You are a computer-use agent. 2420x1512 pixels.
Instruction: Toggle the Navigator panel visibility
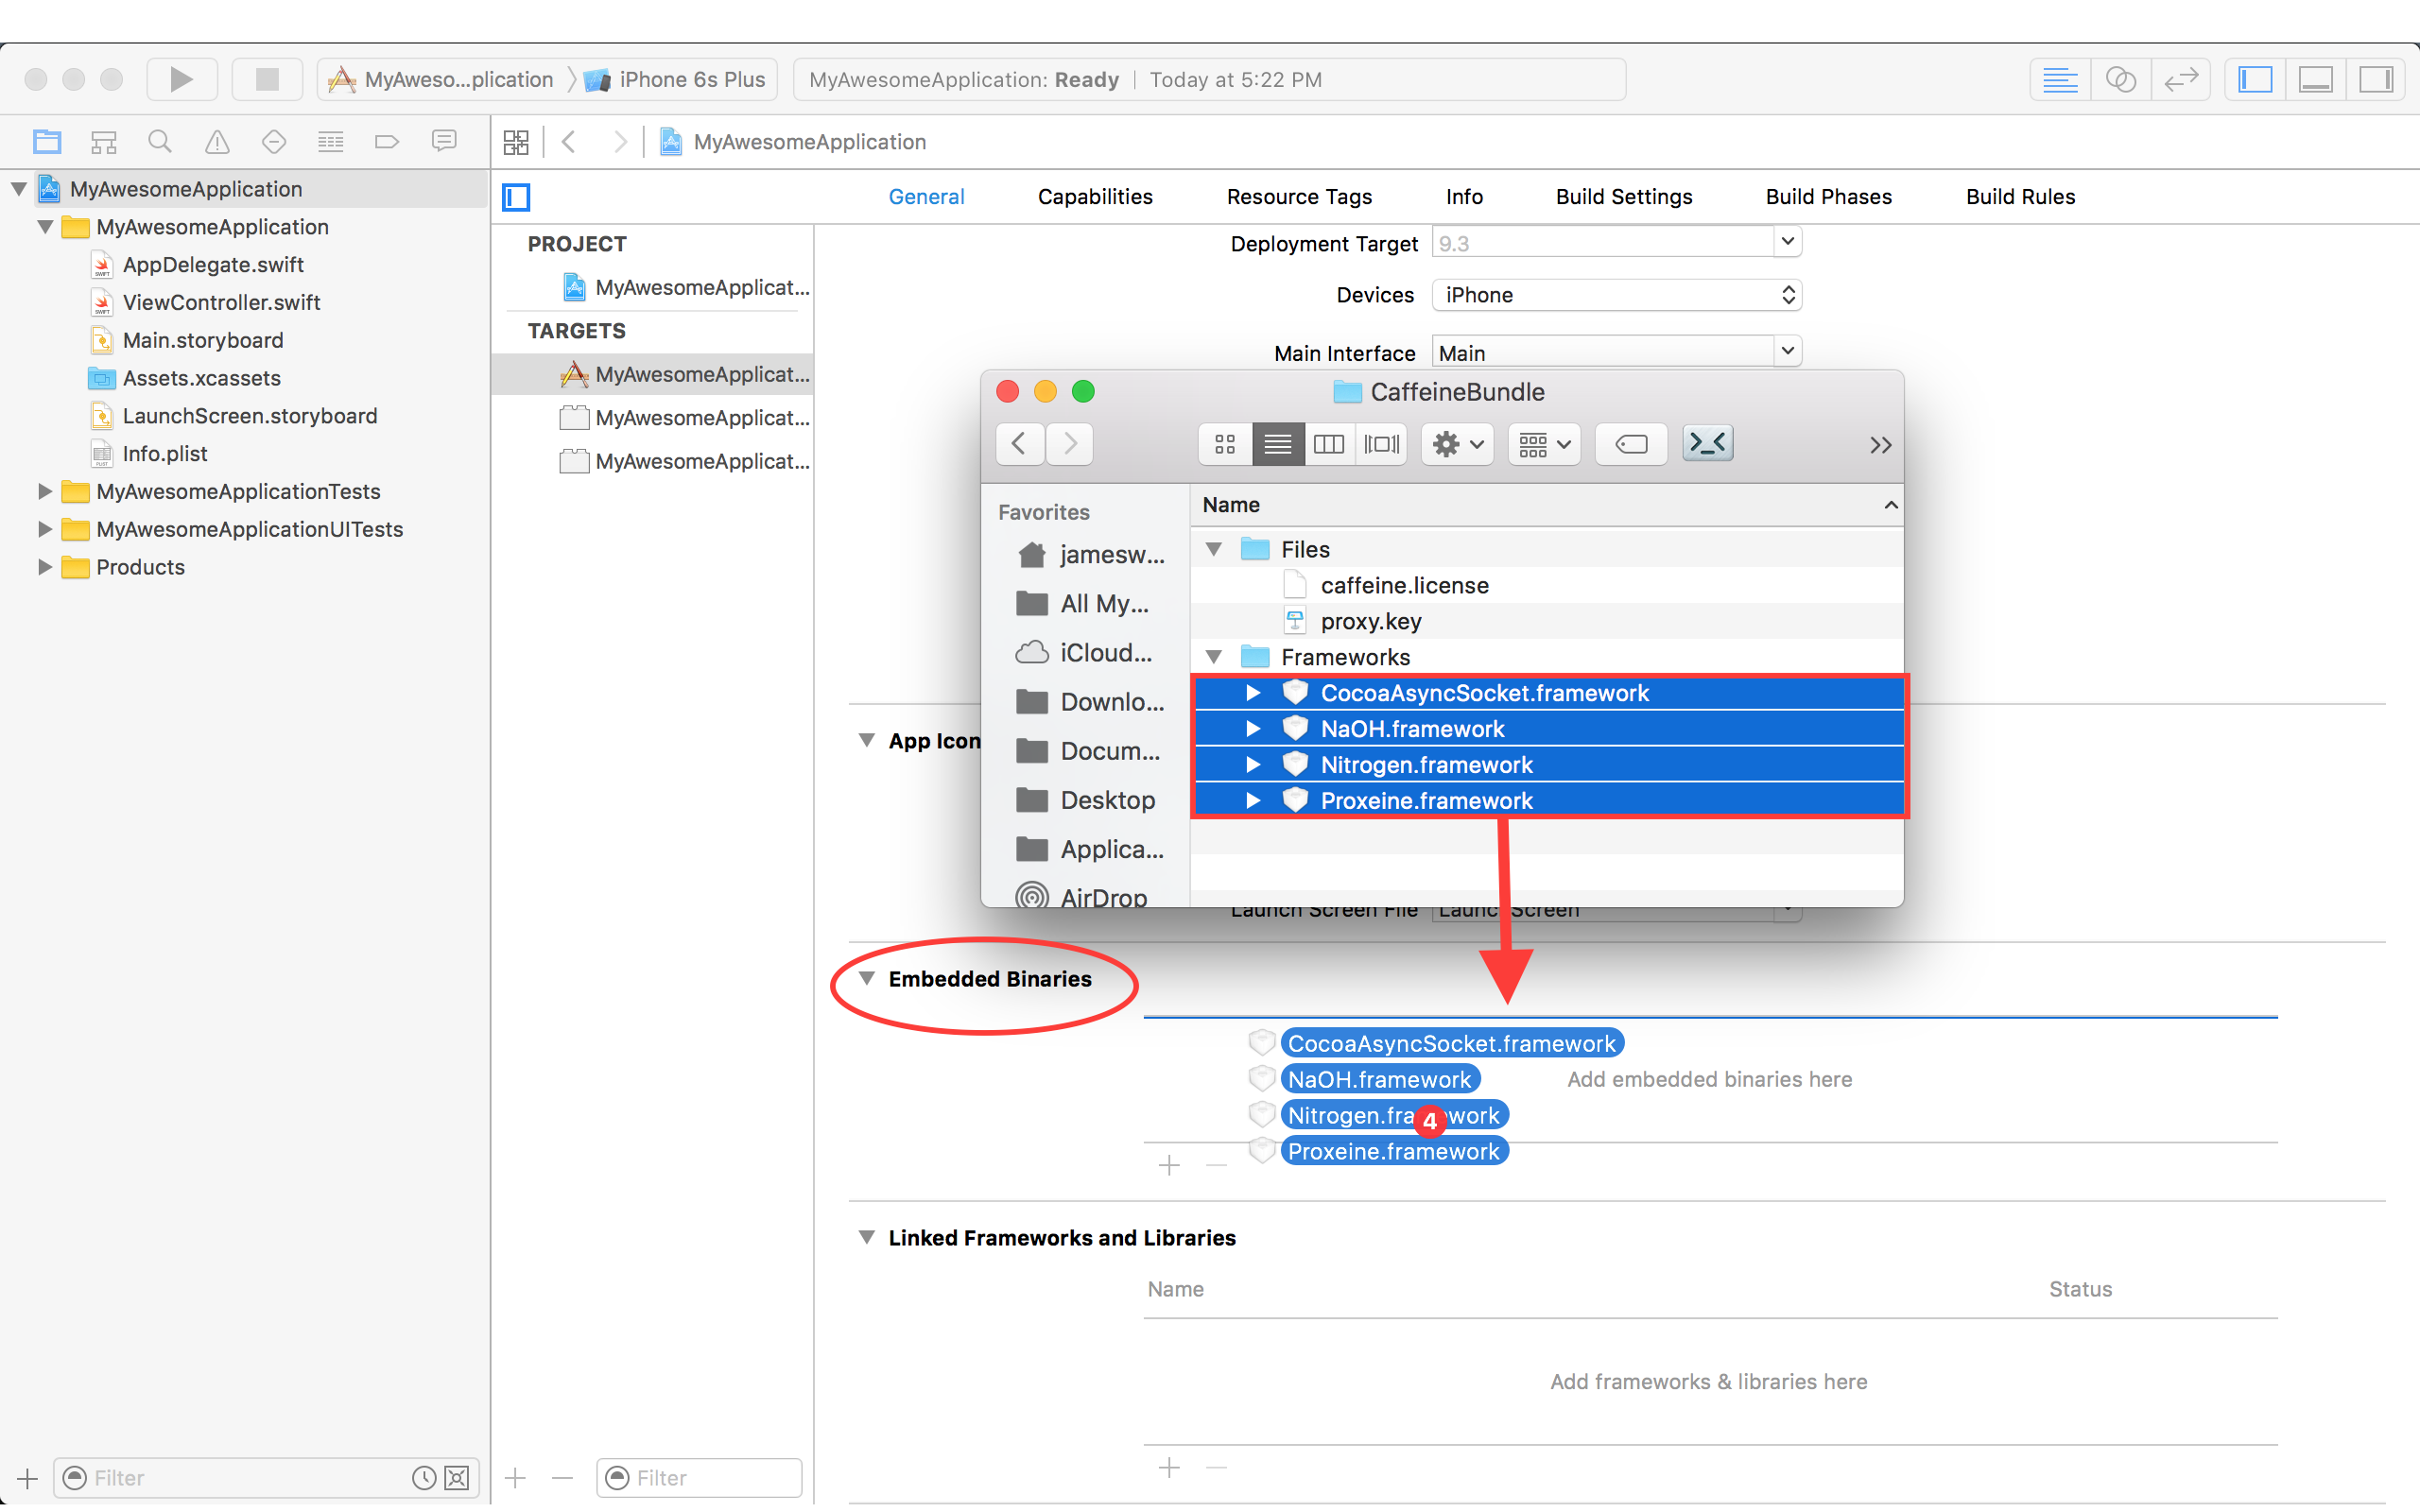coord(2256,79)
